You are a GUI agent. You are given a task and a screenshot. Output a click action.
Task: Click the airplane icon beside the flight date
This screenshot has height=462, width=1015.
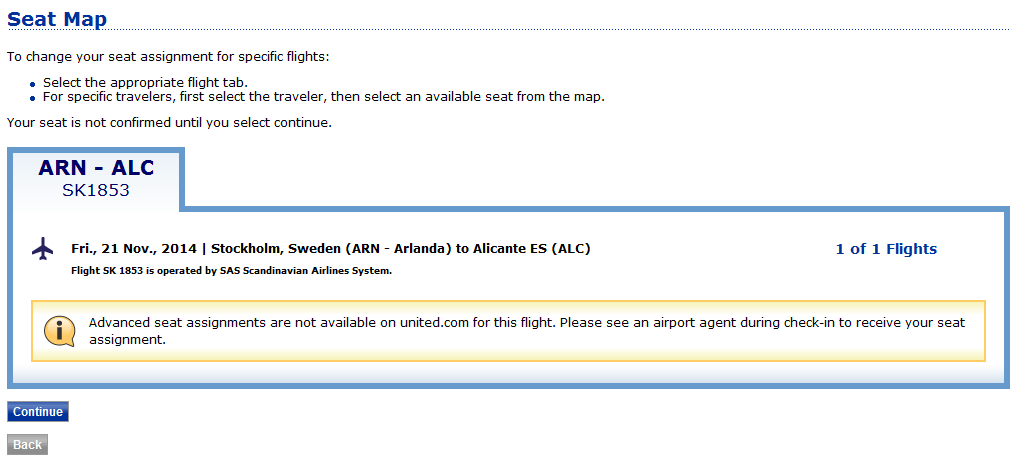pos(42,249)
